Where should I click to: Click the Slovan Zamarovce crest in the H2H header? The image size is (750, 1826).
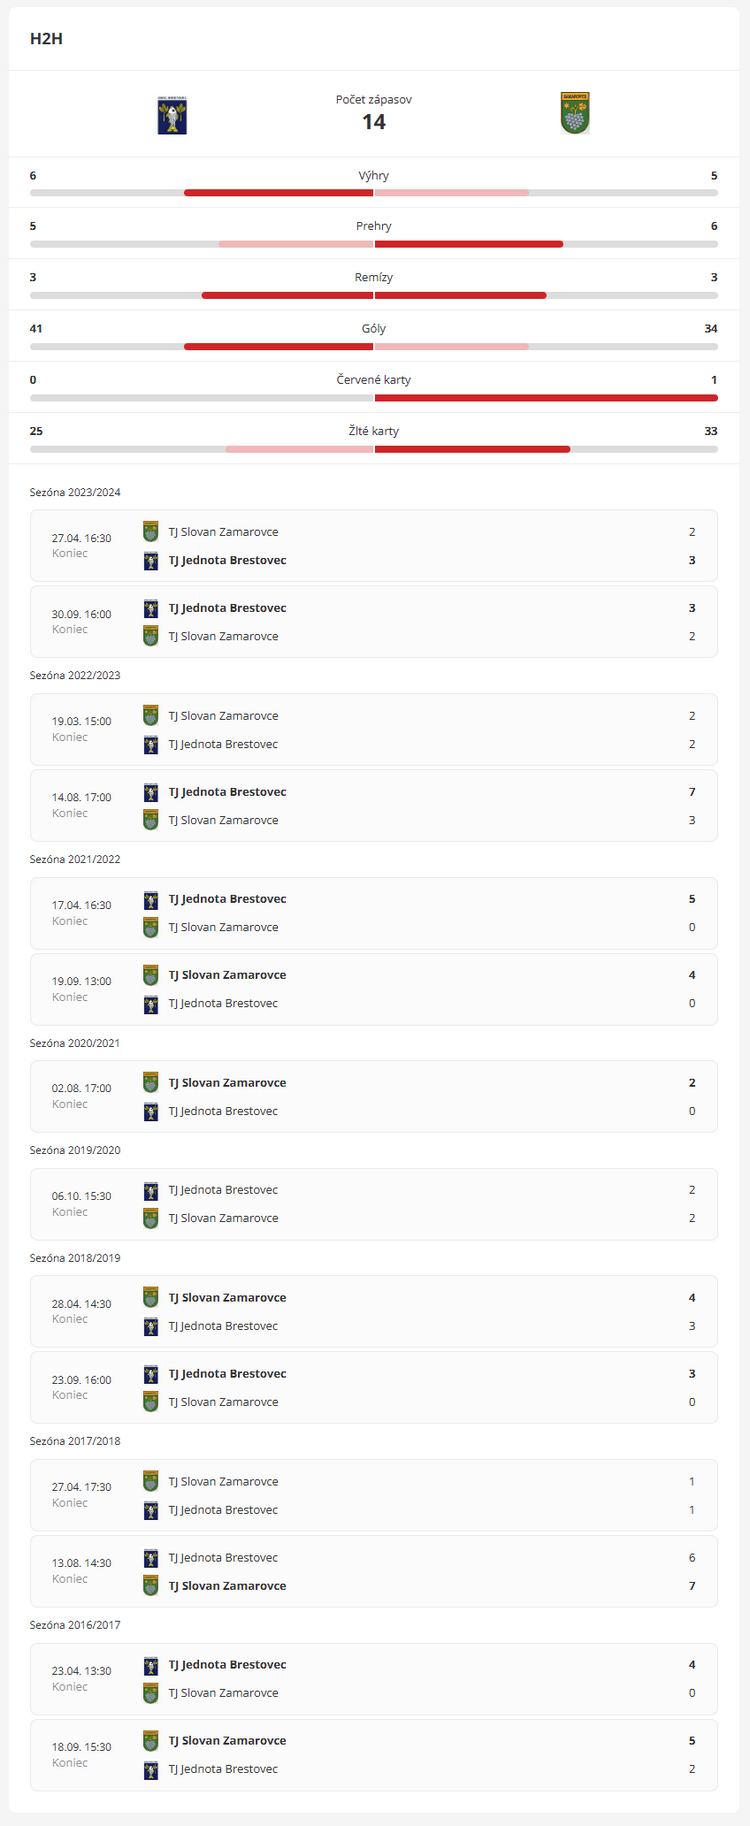pos(575,114)
